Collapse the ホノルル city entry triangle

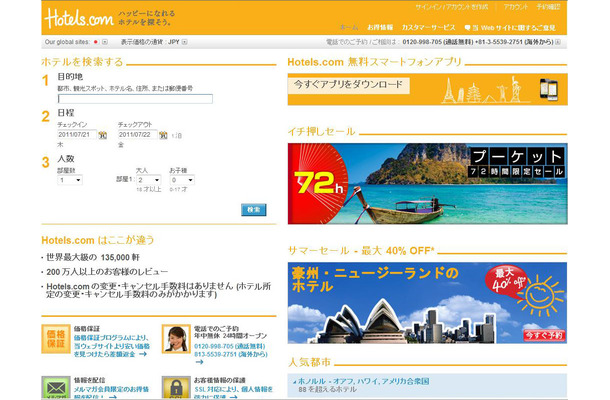[294, 382]
